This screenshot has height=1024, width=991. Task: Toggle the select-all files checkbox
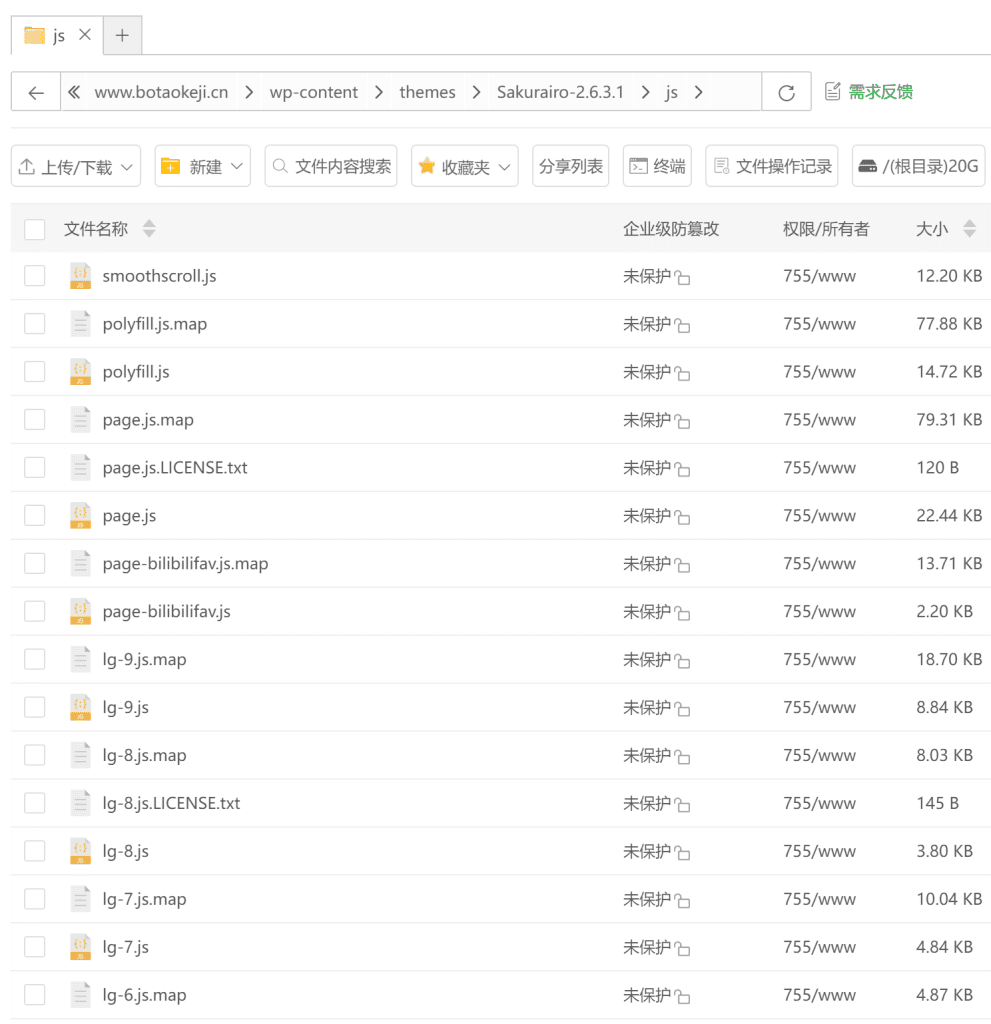coord(35,229)
